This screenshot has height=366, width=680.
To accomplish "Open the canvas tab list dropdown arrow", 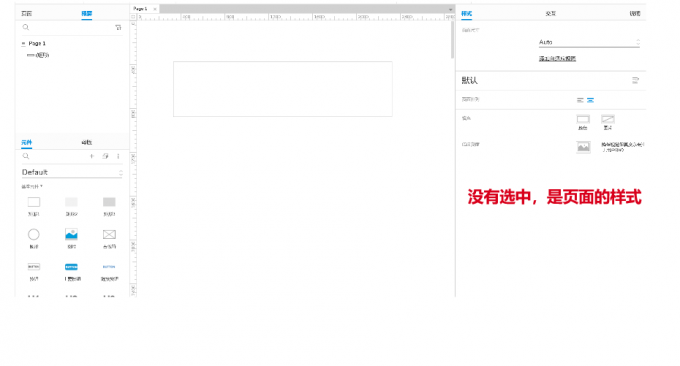I will point(451,9).
